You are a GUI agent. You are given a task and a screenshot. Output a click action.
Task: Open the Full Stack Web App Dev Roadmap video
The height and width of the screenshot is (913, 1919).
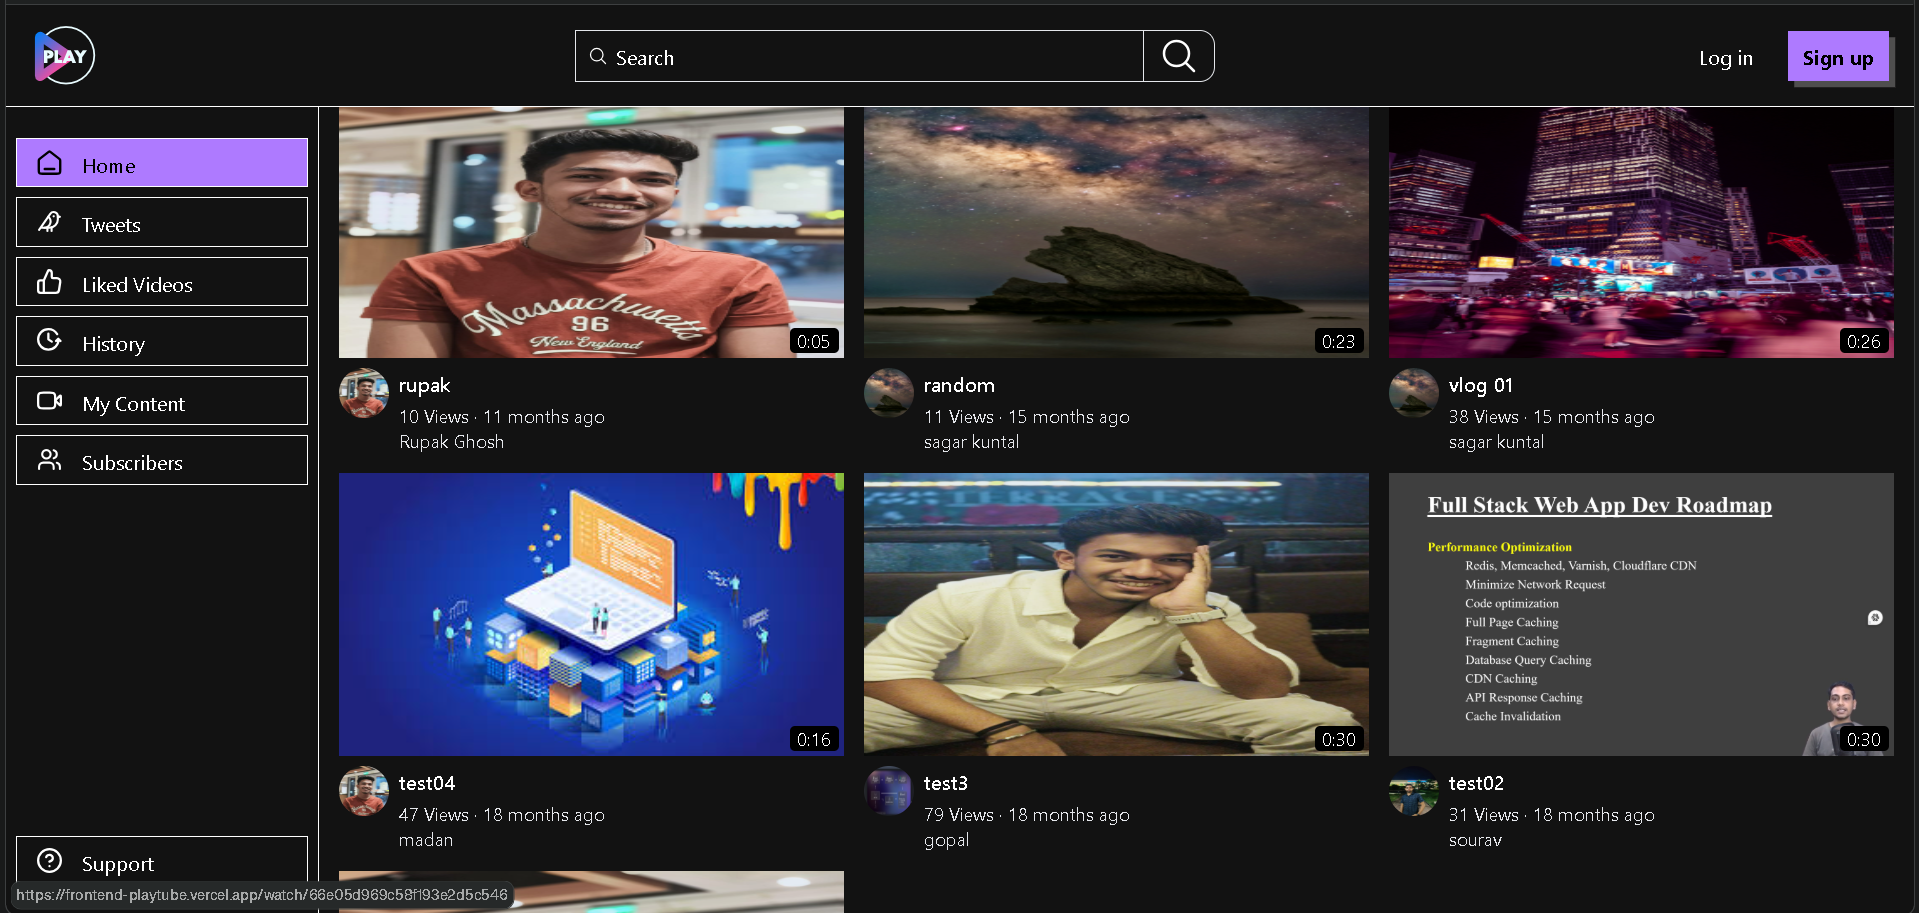click(x=1640, y=613)
